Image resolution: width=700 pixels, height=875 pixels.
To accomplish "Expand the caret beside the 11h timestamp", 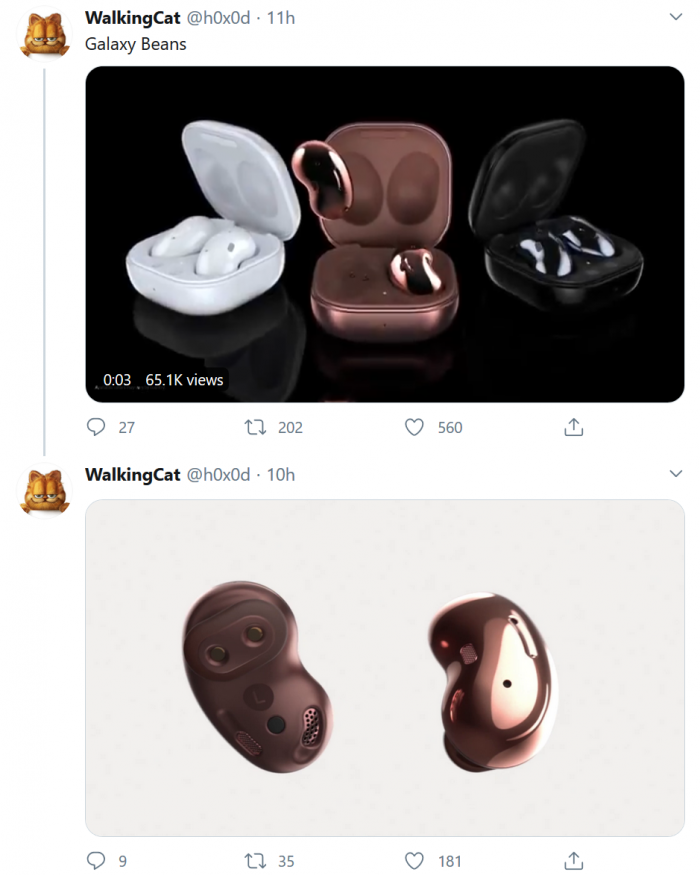I will coord(674,17).
